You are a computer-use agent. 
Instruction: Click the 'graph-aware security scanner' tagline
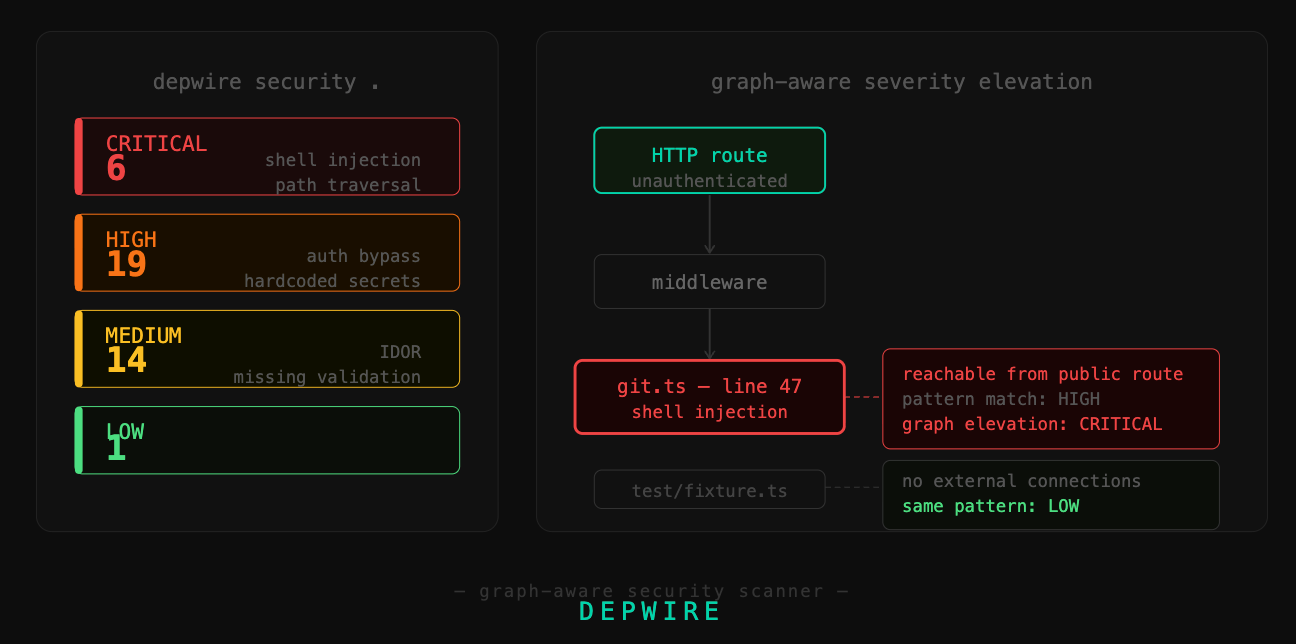tap(651, 591)
